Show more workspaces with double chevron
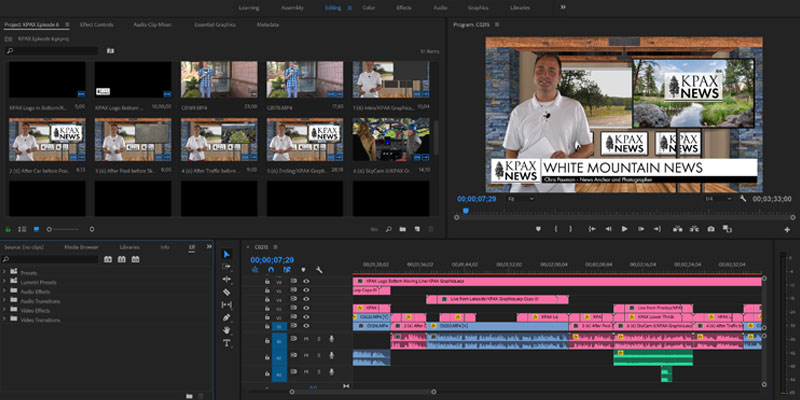This screenshot has width=800, height=400. pos(563,7)
